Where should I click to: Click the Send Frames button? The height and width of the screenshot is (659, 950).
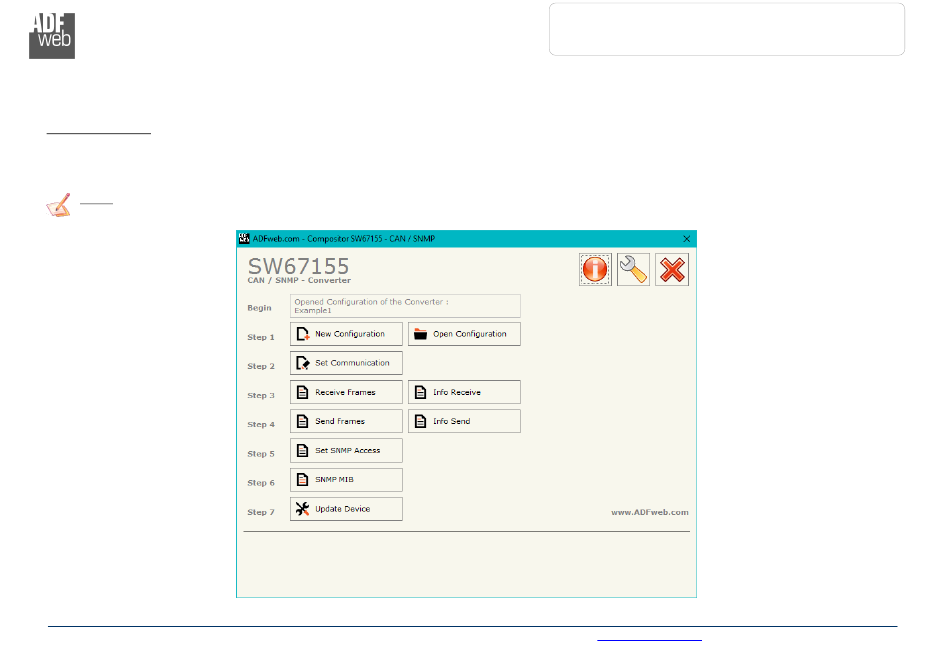pyautogui.click(x=346, y=421)
